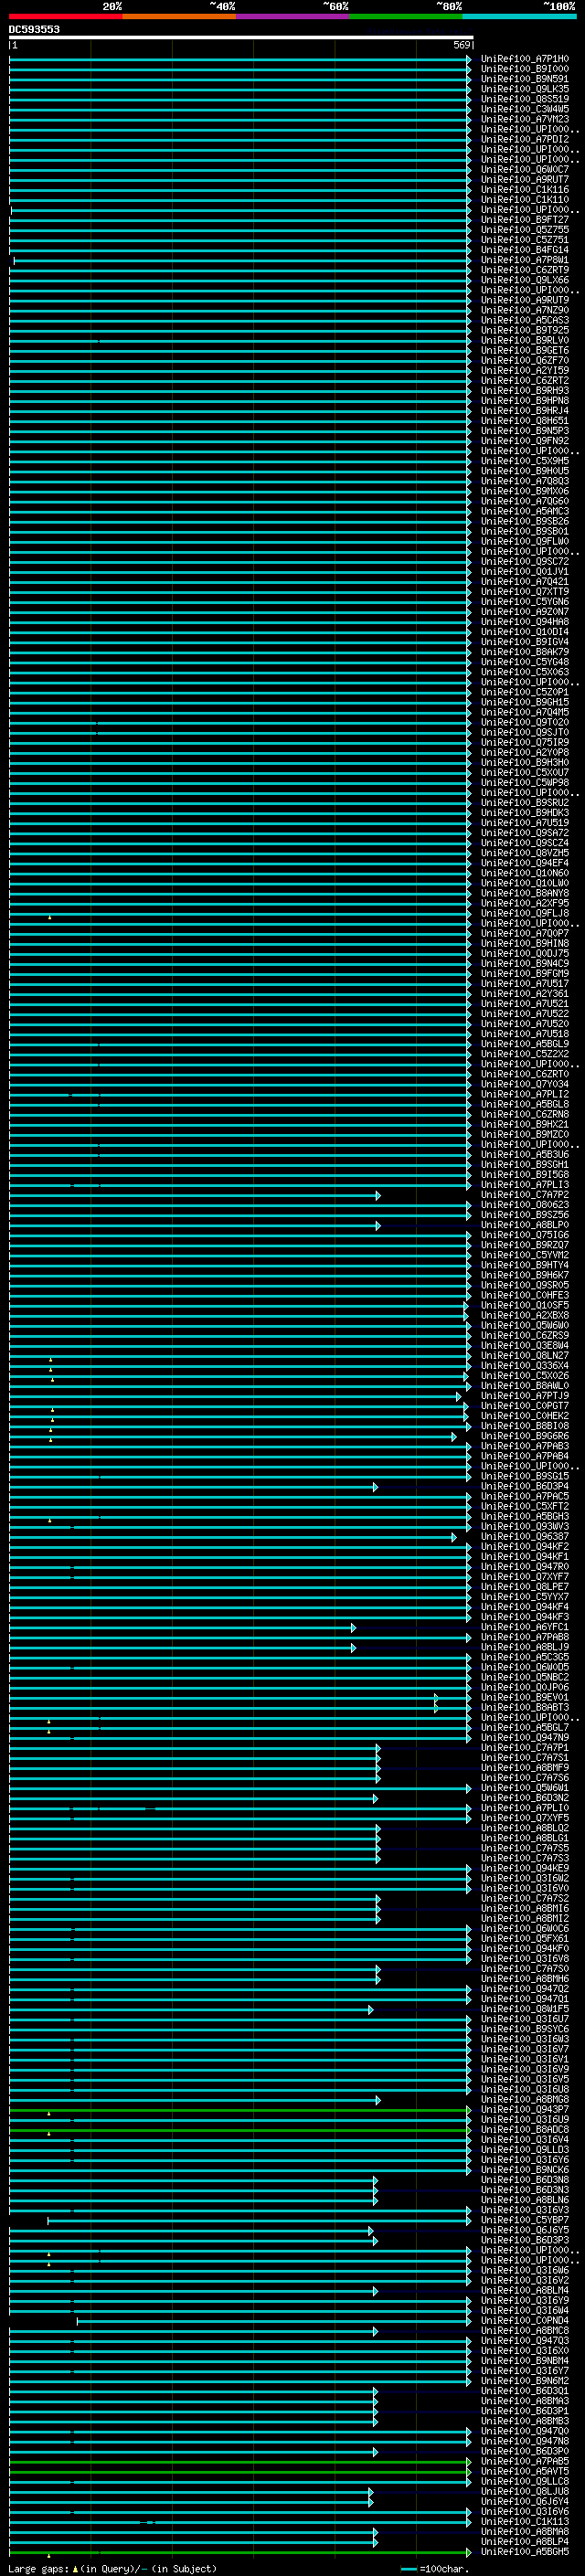Select hit label UniRef100_Q8LPE7
This screenshot has width=585, height=2576.
coord(525,1587)
